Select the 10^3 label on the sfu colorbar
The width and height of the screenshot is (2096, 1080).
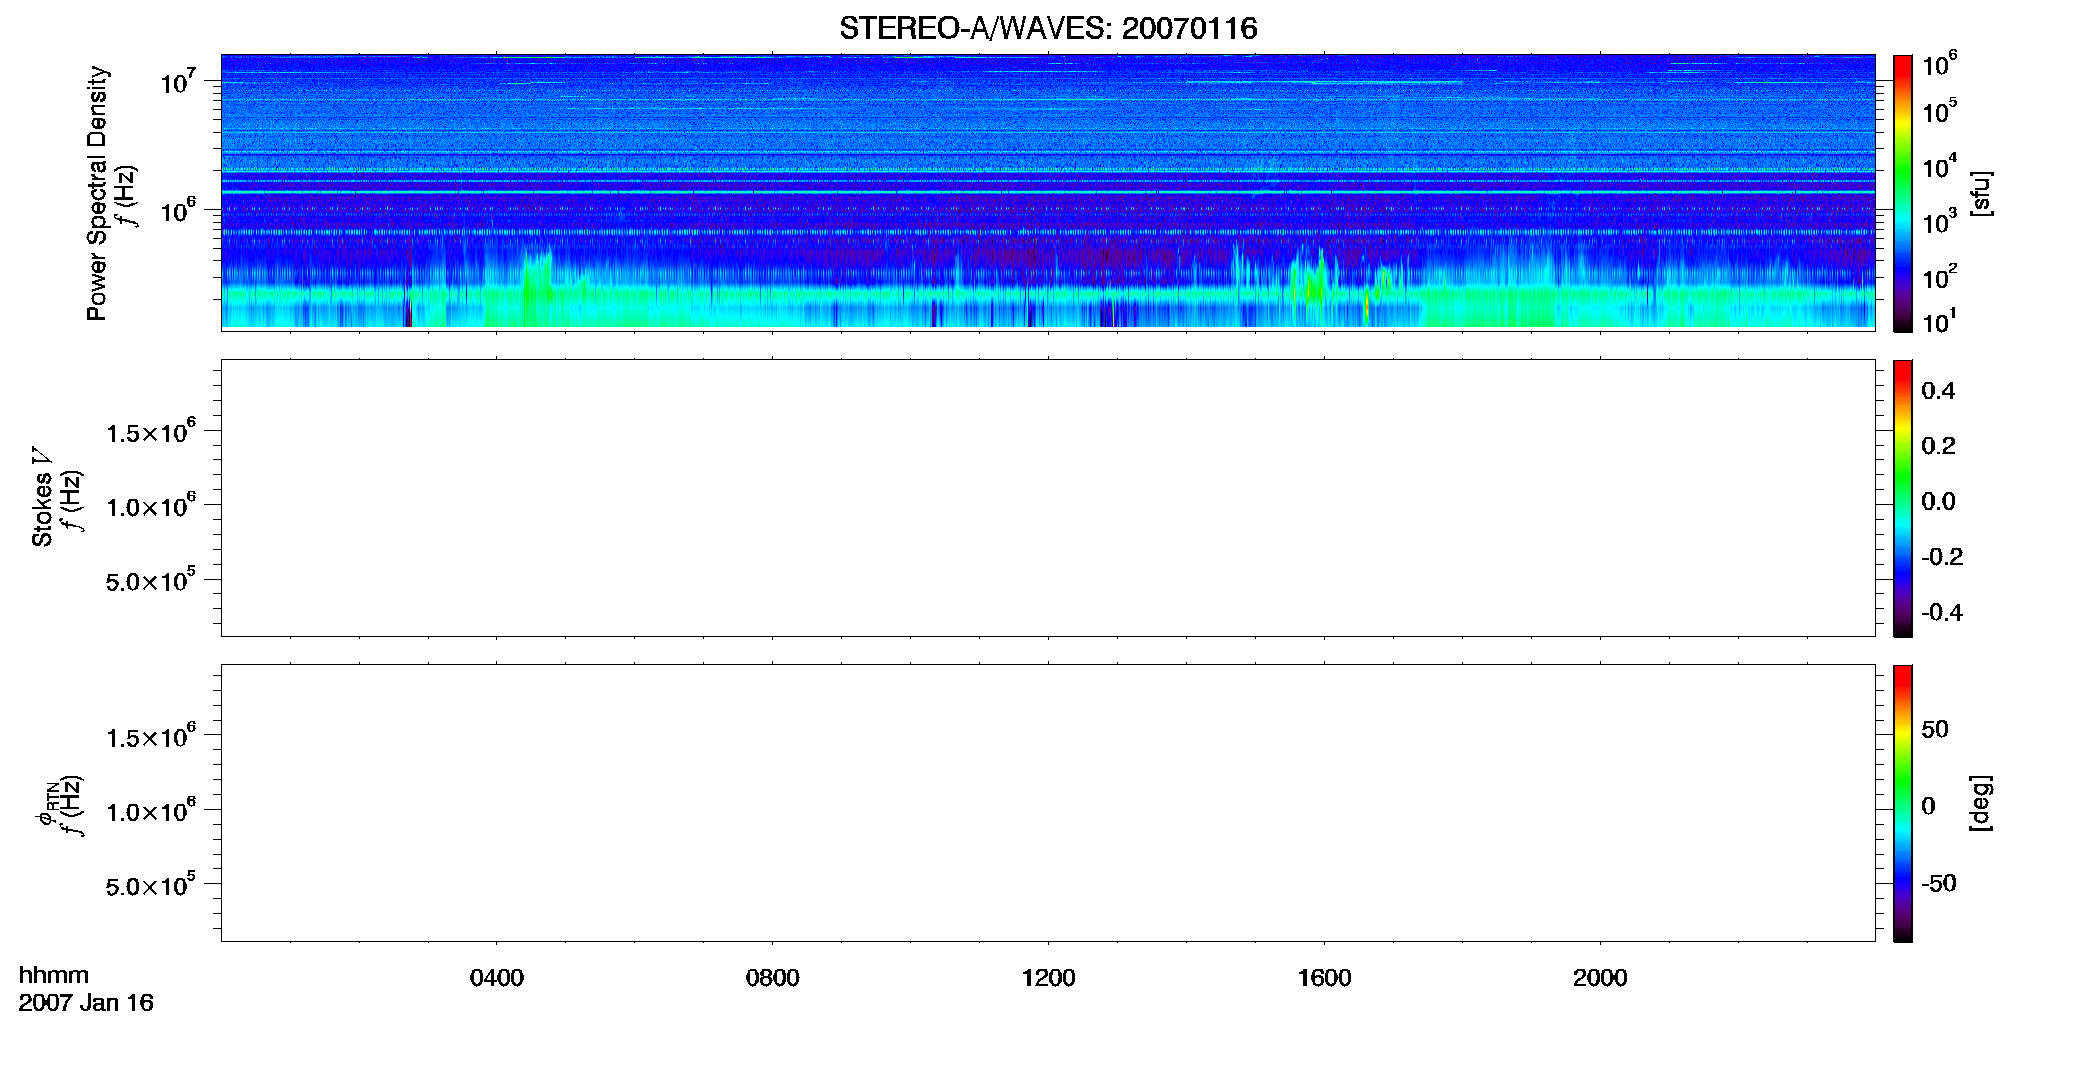[x=1940, y=222]
